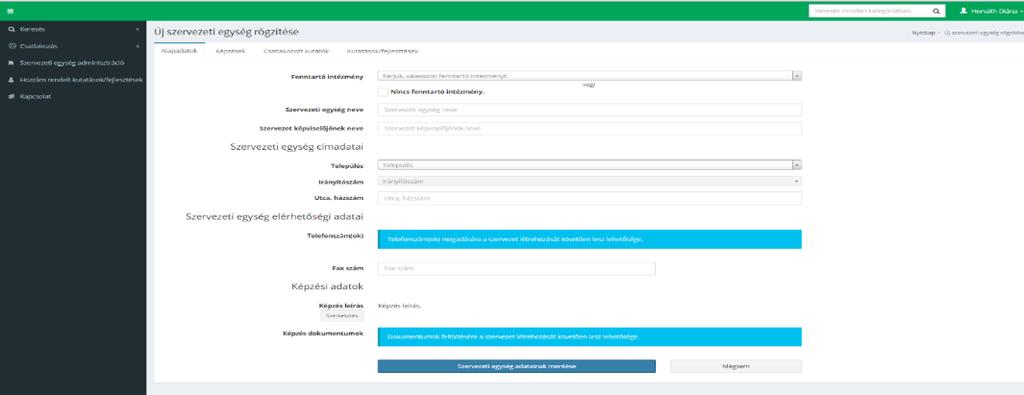Open Hozzám rendelt kutatások/fejlesztések in sidebar
Image resolution: width=1024 pixels, height=395 pixels.
(81, 80)
